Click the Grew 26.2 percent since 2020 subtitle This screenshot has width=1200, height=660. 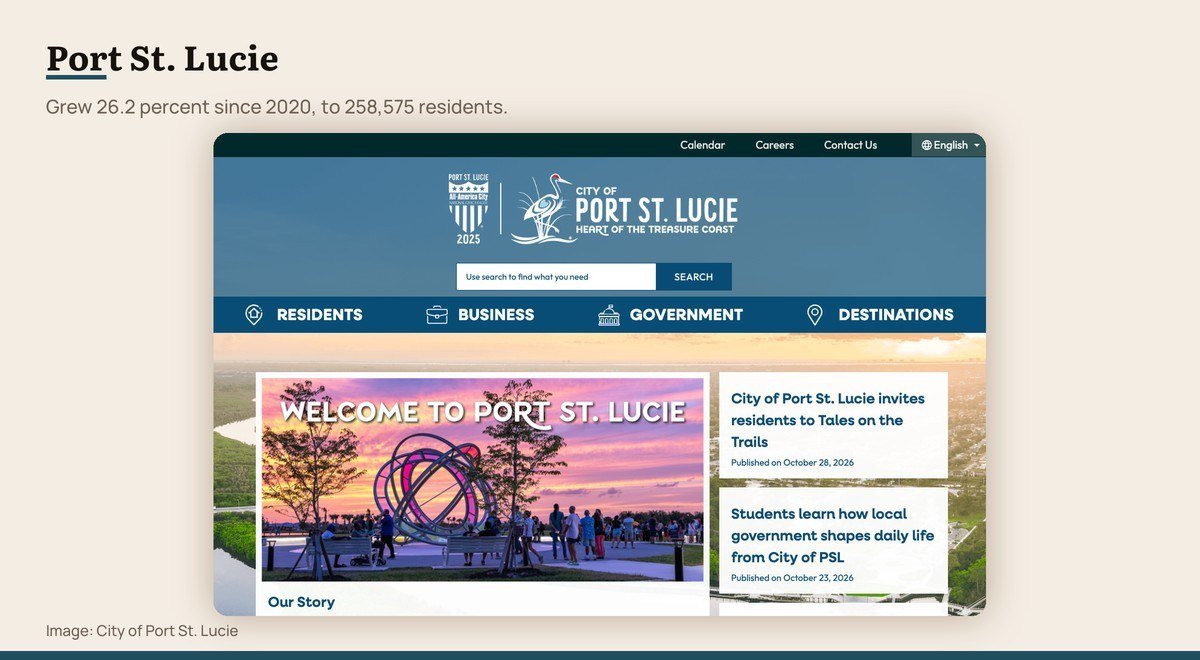[277, 106]
